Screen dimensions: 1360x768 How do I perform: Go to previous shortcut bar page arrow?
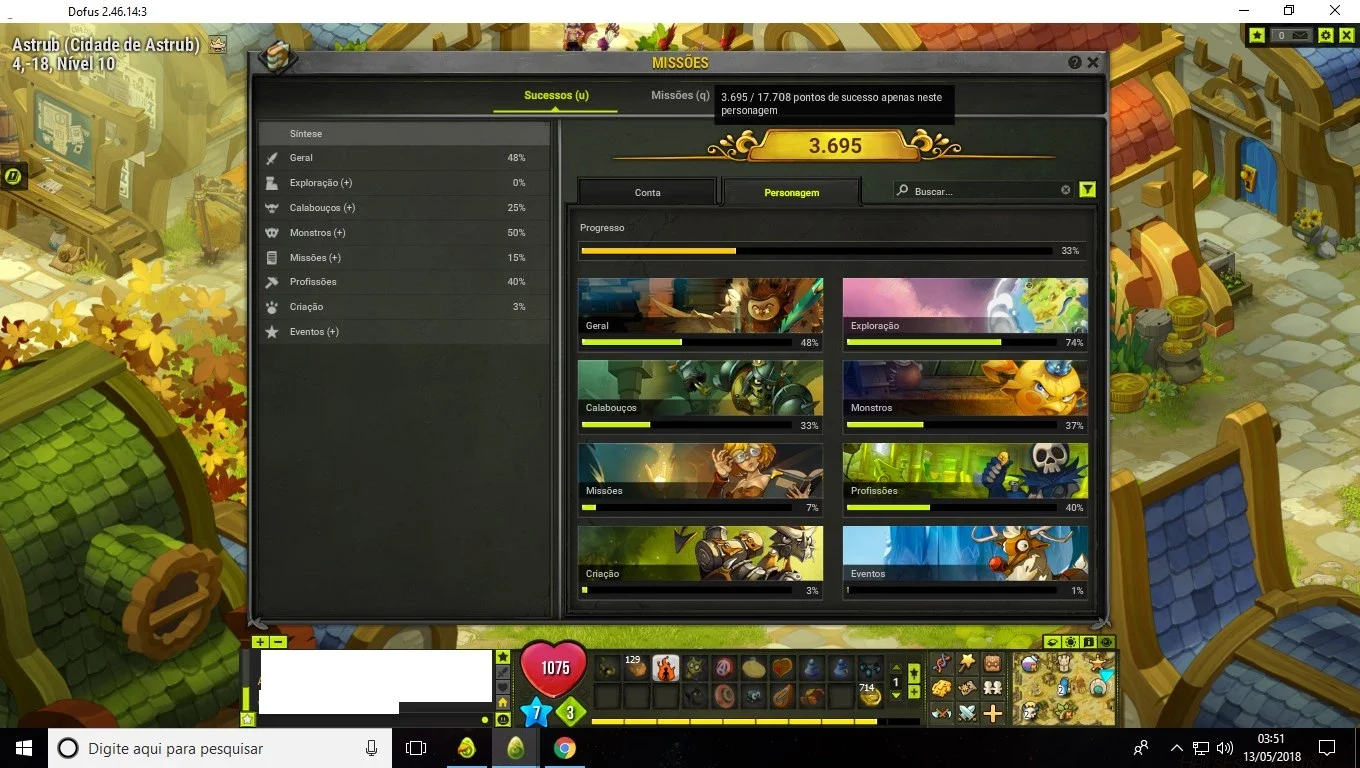tap(895, 669)
